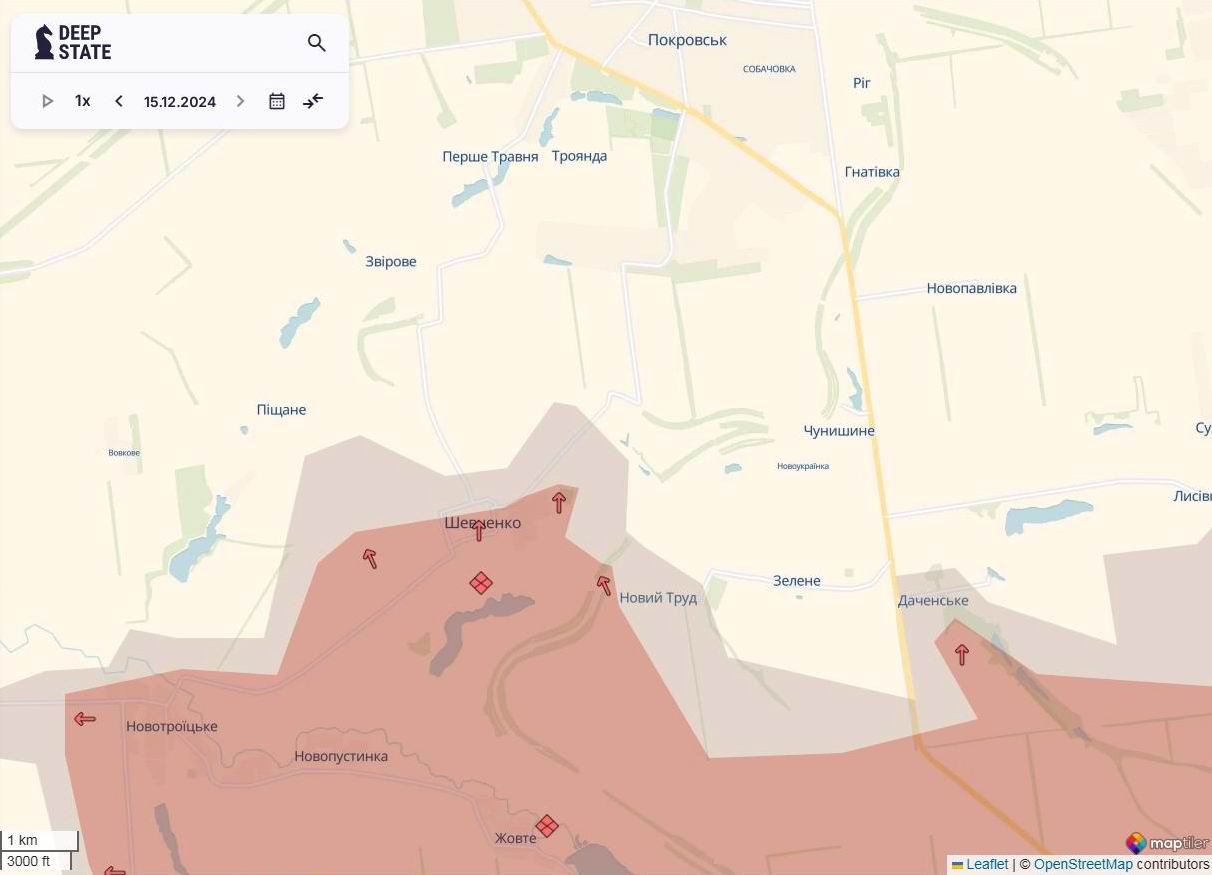Viewport: 1212px width, 875px height.
Task: Click the attack arrow south of Даченське
Action: (962, 655)
